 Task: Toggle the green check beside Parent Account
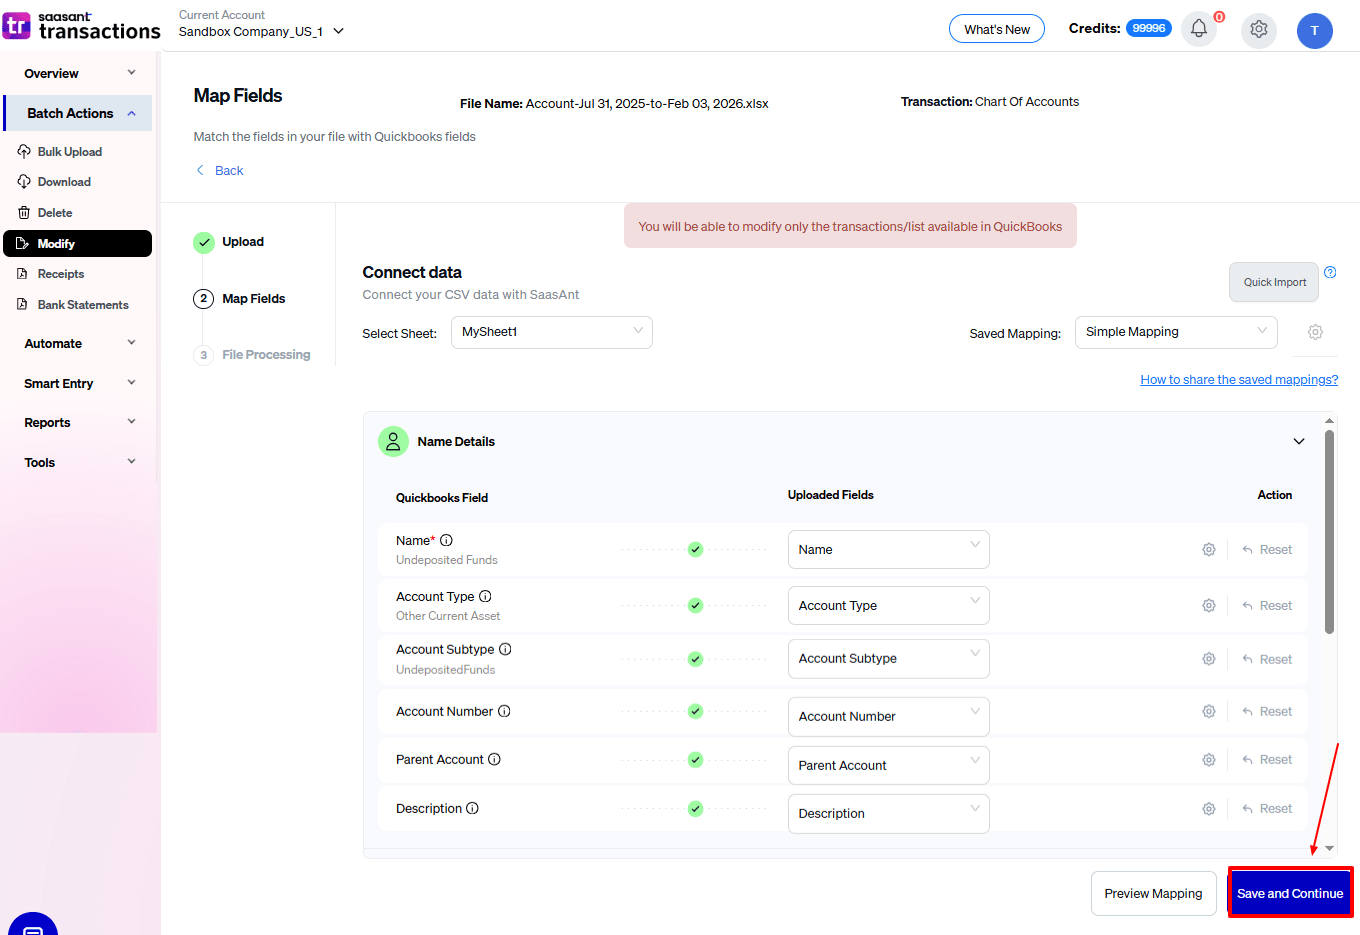click(695, 759)
